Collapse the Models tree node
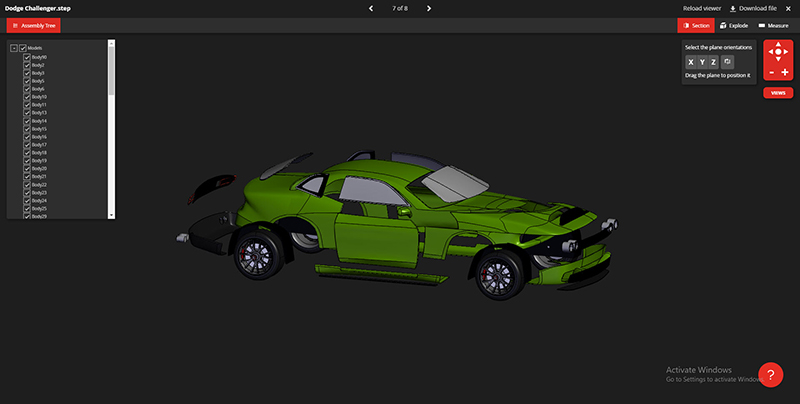800x404 pixels. [x=13, y=48]
